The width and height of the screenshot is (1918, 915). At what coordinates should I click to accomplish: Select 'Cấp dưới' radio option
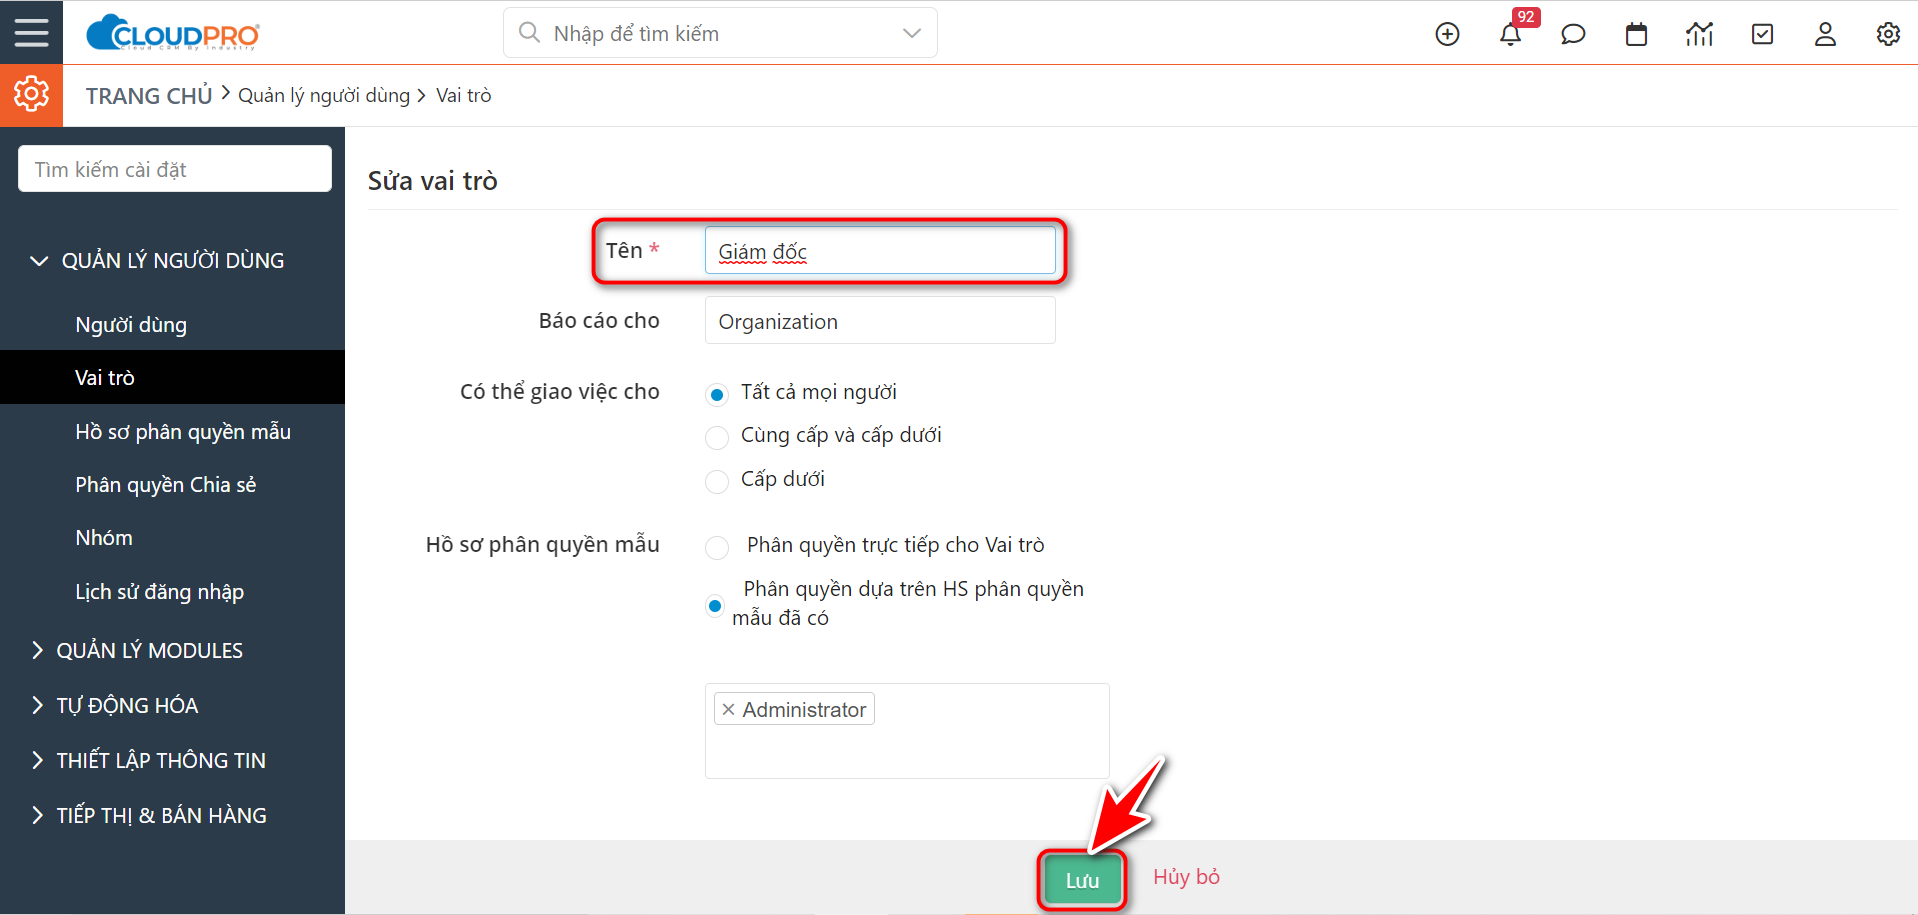pos(717,481)
